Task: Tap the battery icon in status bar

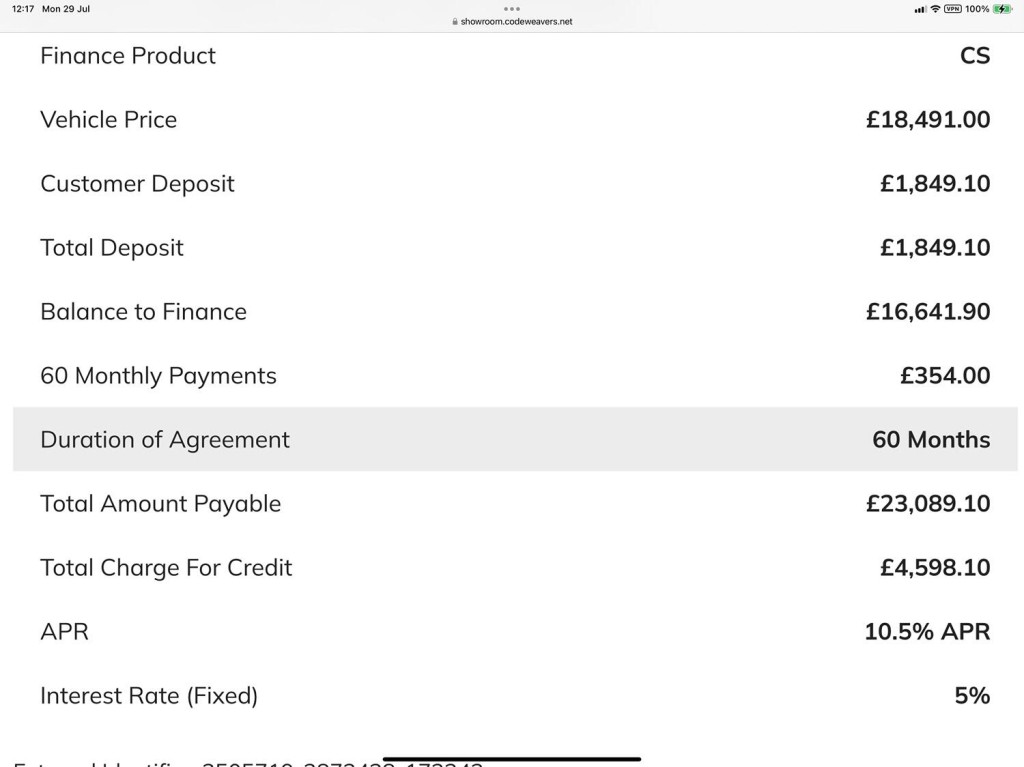Action: click(x=1002, y=9)
